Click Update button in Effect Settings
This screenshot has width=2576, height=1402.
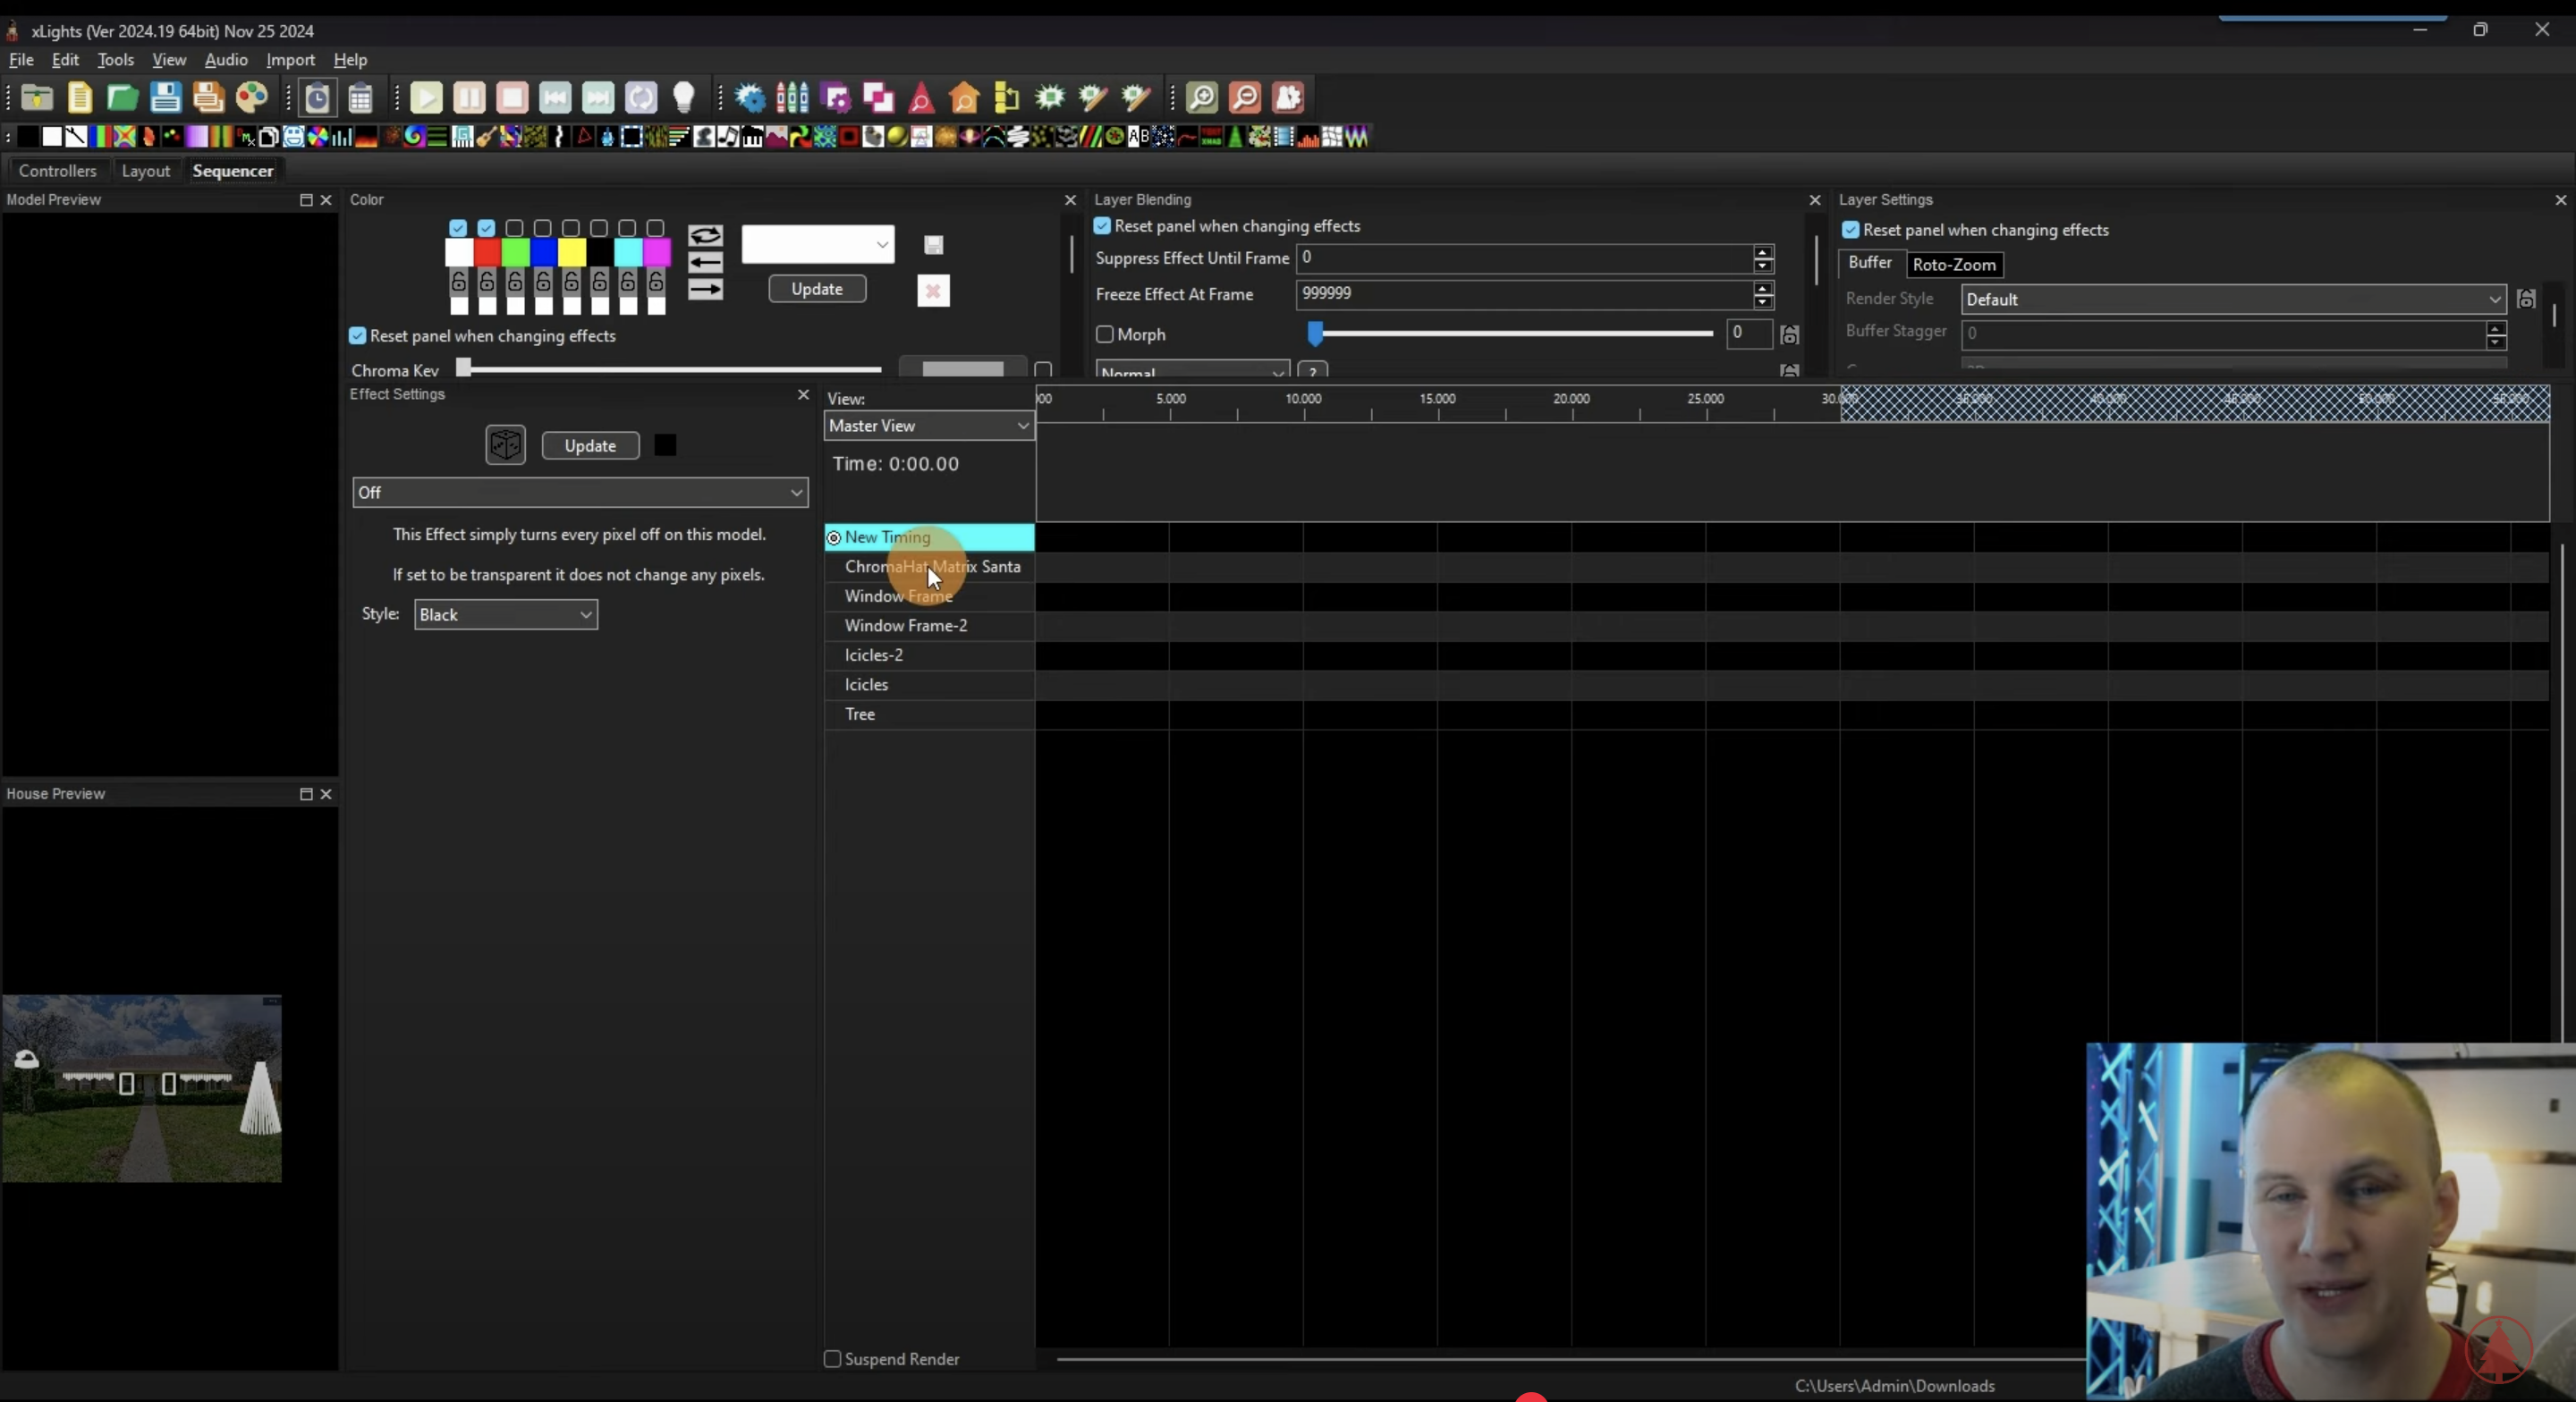coord(590,446)
